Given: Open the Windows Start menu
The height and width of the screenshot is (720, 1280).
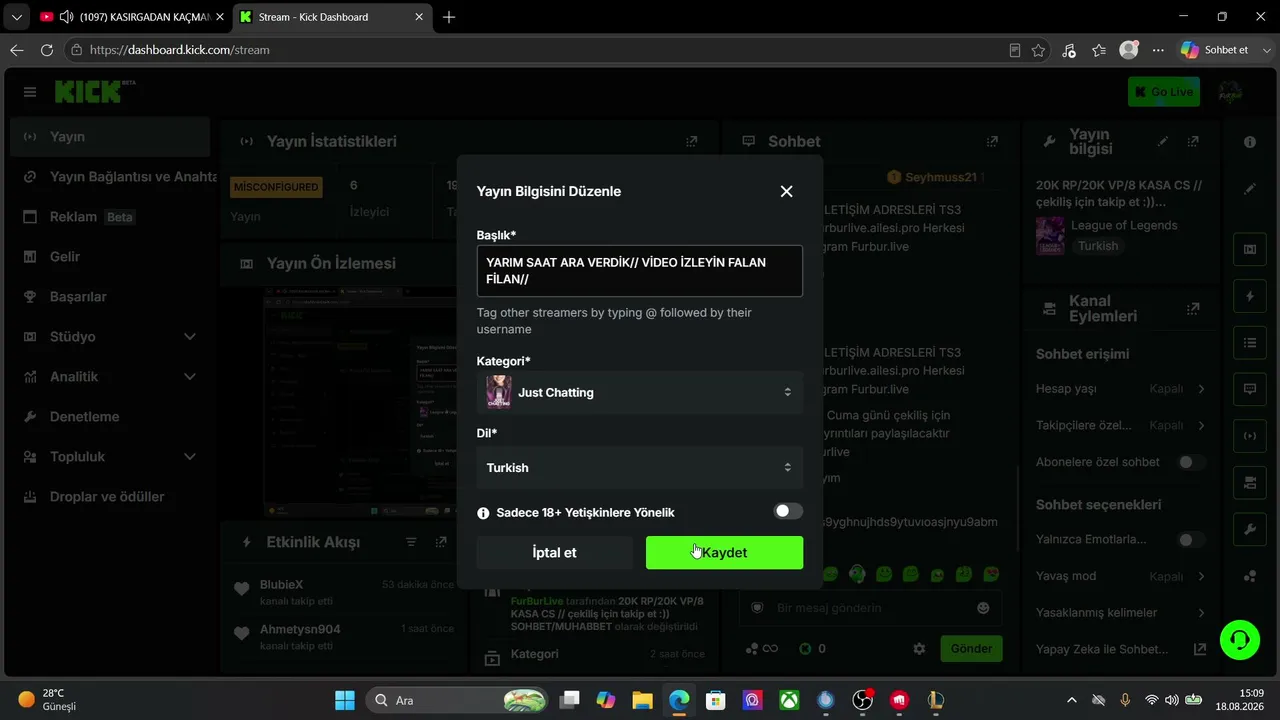Looking at the screenshot, I should 344,700.
